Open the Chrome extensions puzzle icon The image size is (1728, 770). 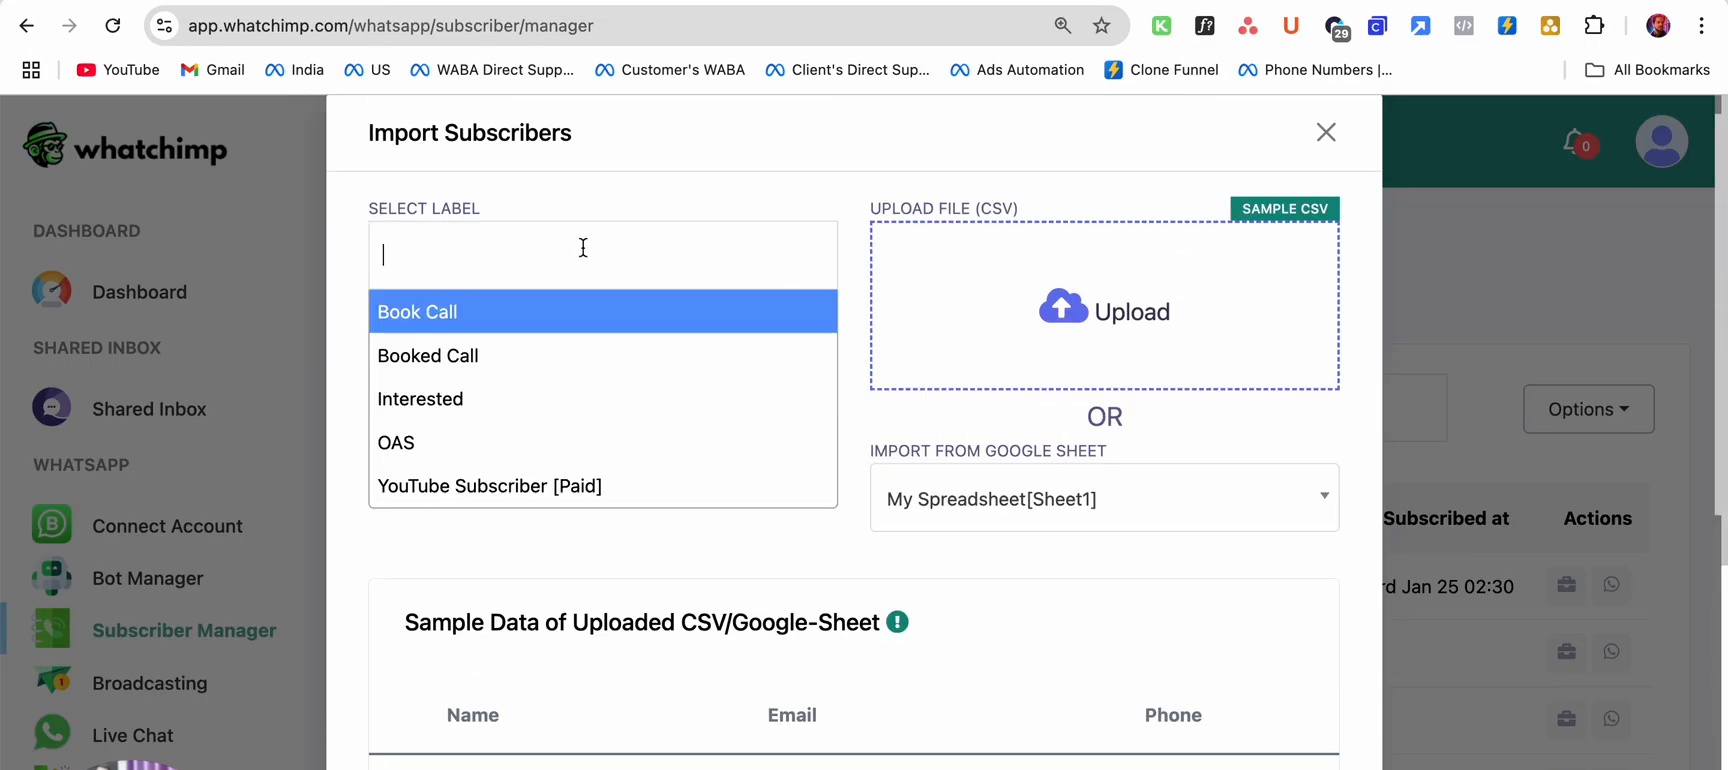(1594, 26)
